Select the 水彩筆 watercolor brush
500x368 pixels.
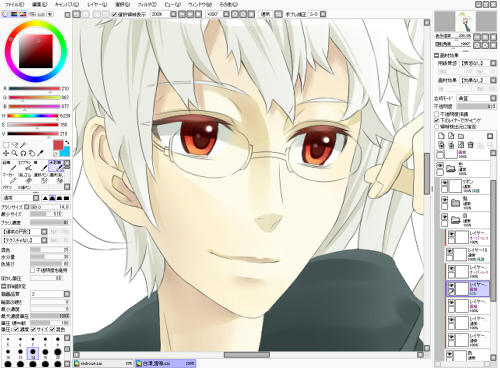coord(56,166)
